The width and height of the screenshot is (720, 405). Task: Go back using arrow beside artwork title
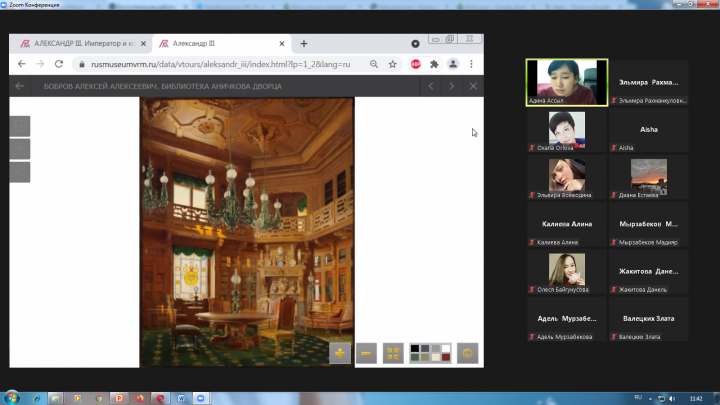[19, 86]
